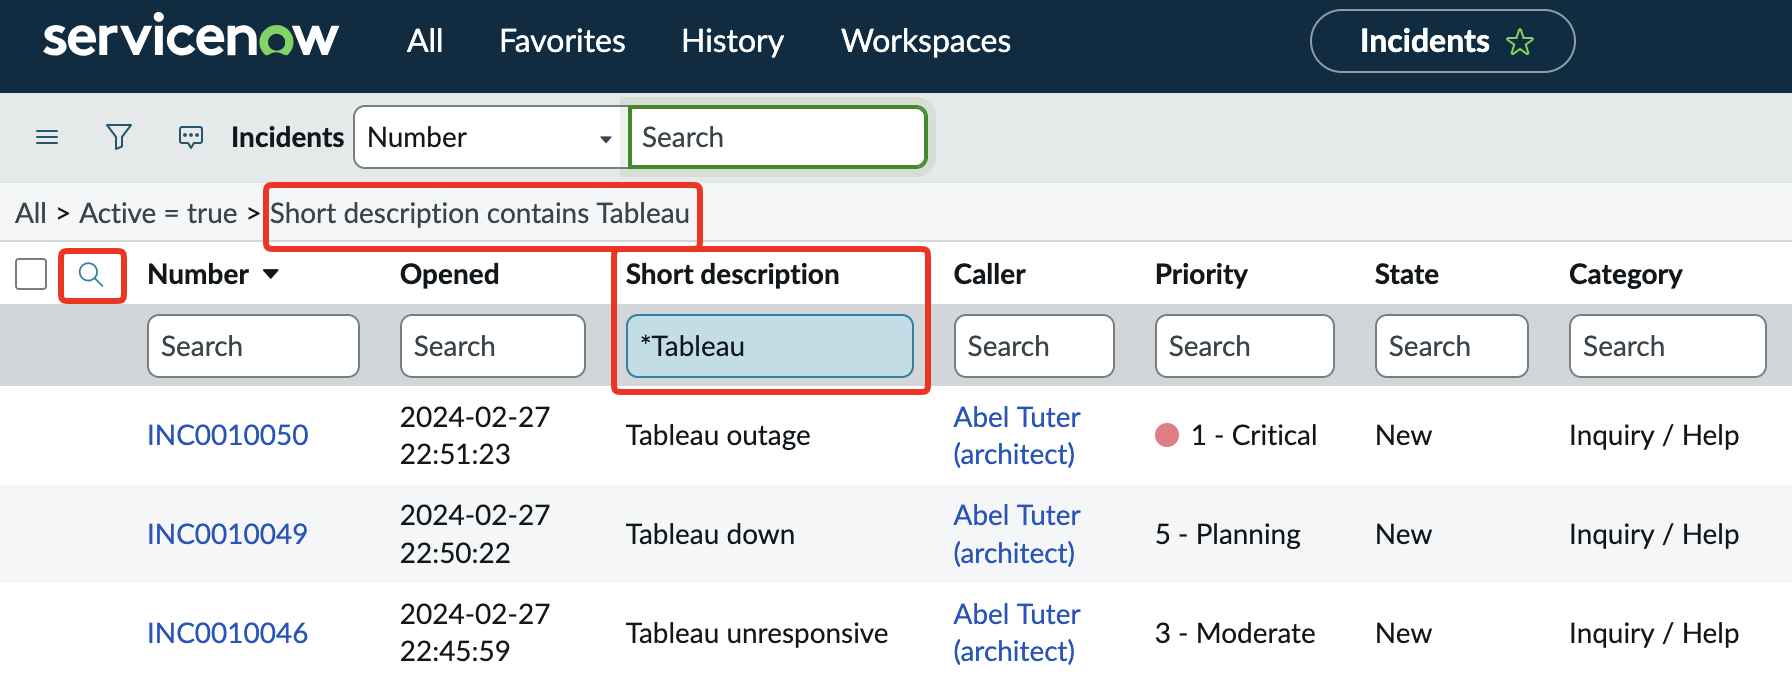The width and height of the screenshot is (1792, 690).
Task: Click the ServiceNow logo
Action: point(191,40)
